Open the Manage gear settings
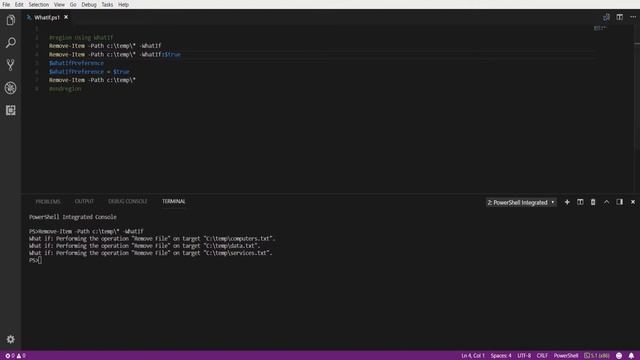Screen dimensions: 640x360 click(x=11, y=339)
